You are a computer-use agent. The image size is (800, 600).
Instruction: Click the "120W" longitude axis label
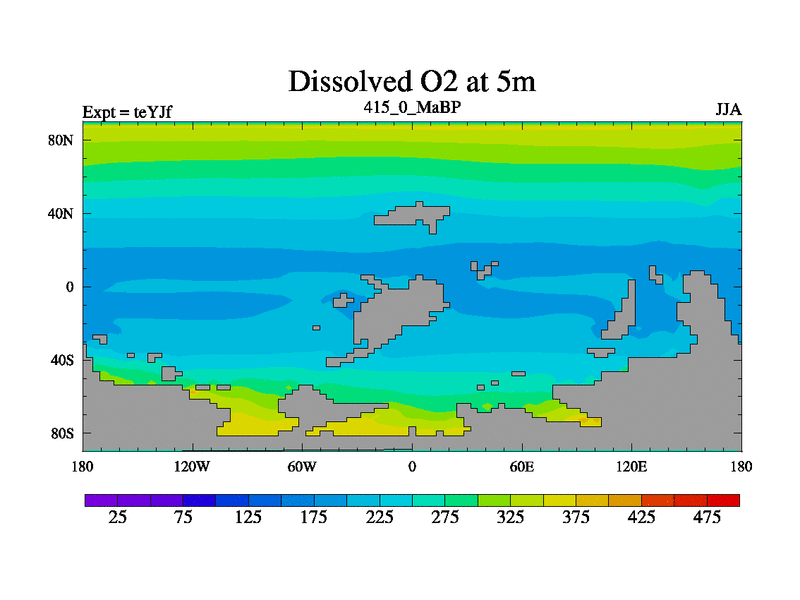(x=191, y=467)
